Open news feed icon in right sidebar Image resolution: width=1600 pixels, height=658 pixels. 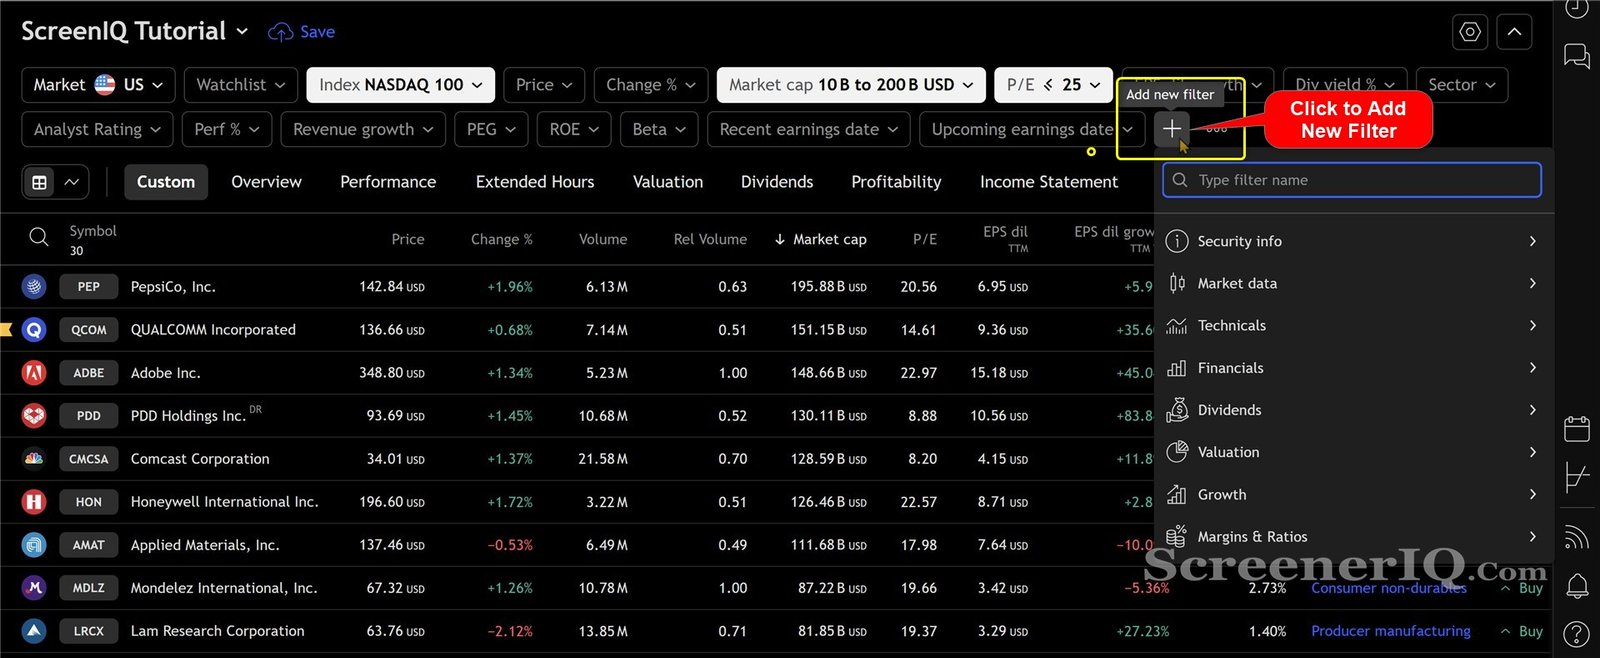point(1577,538)
